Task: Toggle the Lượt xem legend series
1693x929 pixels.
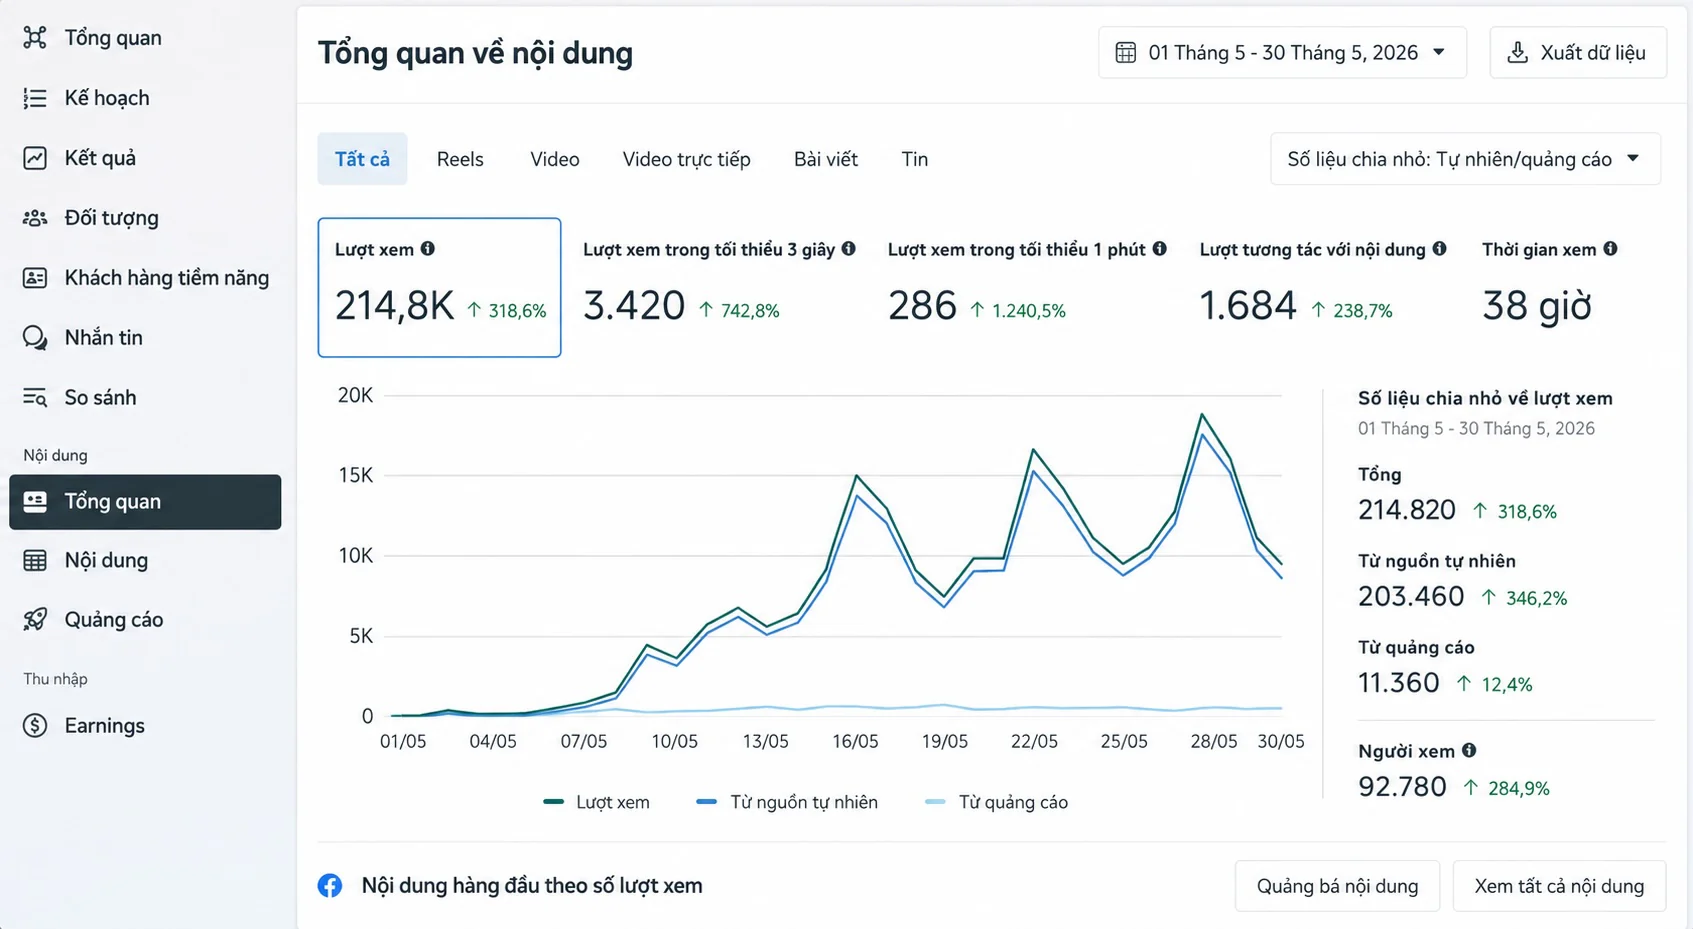Action: [x=596, y=802]
